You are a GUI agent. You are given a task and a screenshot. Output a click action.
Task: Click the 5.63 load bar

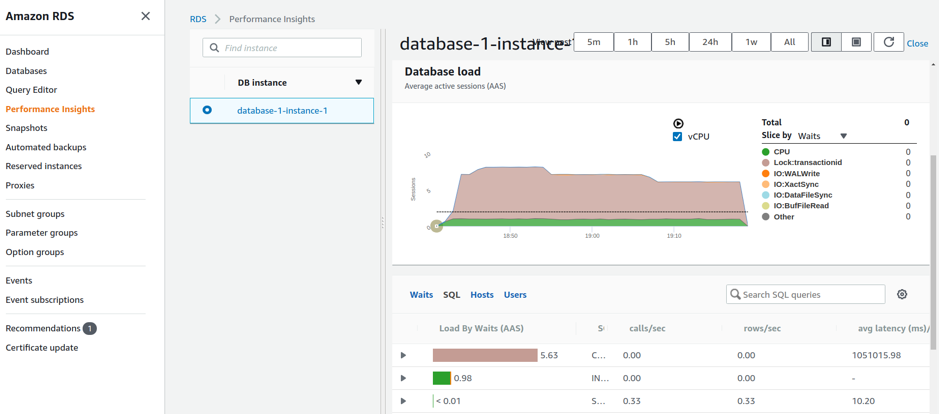pos(485,355)
